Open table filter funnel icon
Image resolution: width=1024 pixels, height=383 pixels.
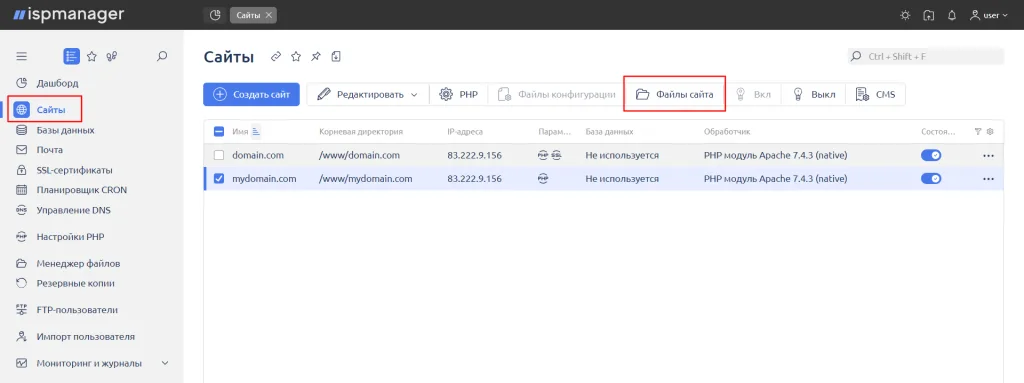click(x=978, y=131)
